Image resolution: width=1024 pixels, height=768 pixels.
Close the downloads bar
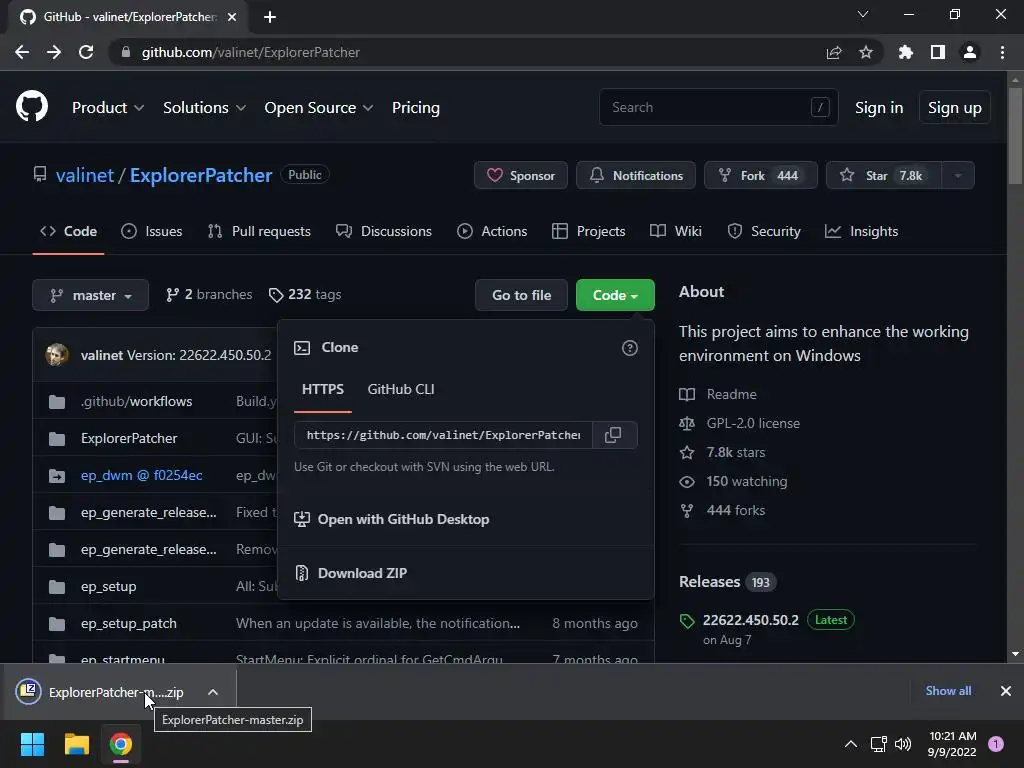tap(1006, 691)
